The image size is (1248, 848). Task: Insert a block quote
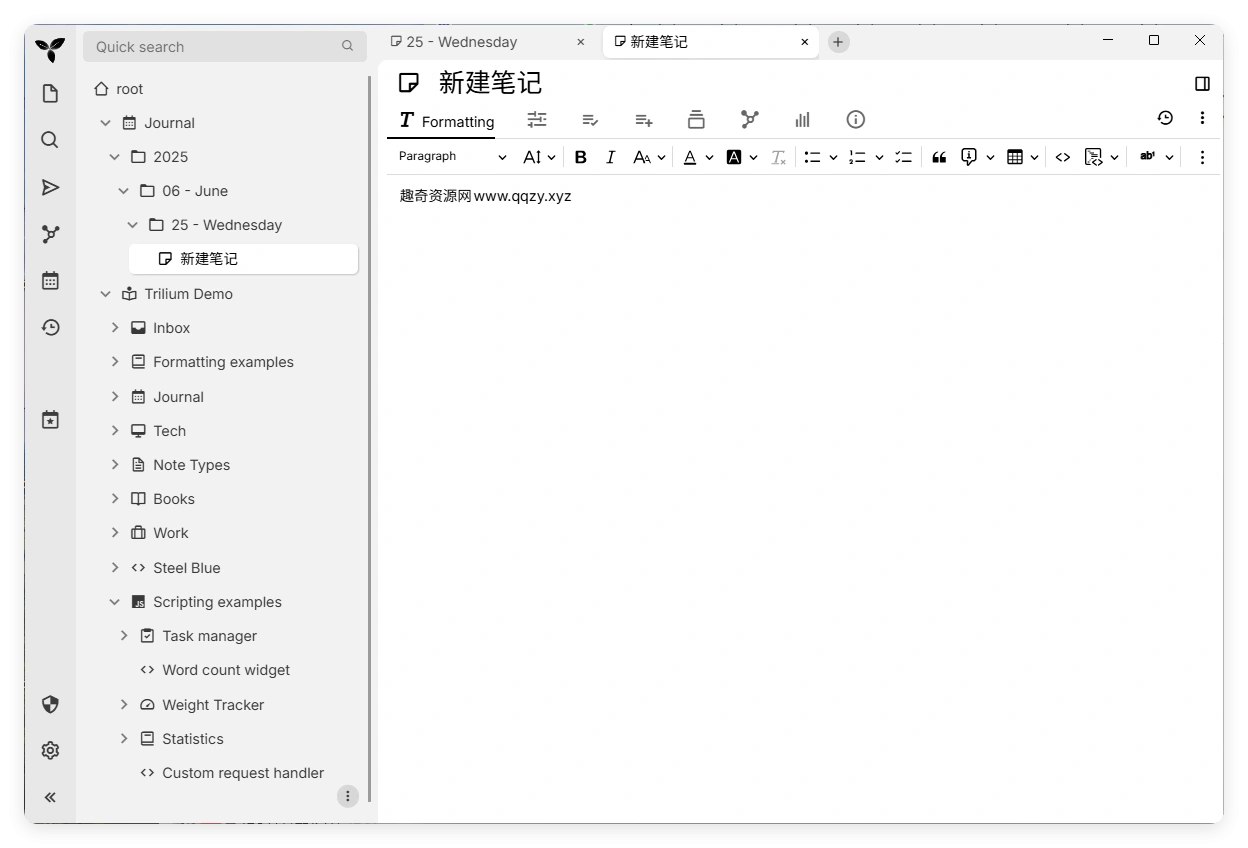click(938, 157)
